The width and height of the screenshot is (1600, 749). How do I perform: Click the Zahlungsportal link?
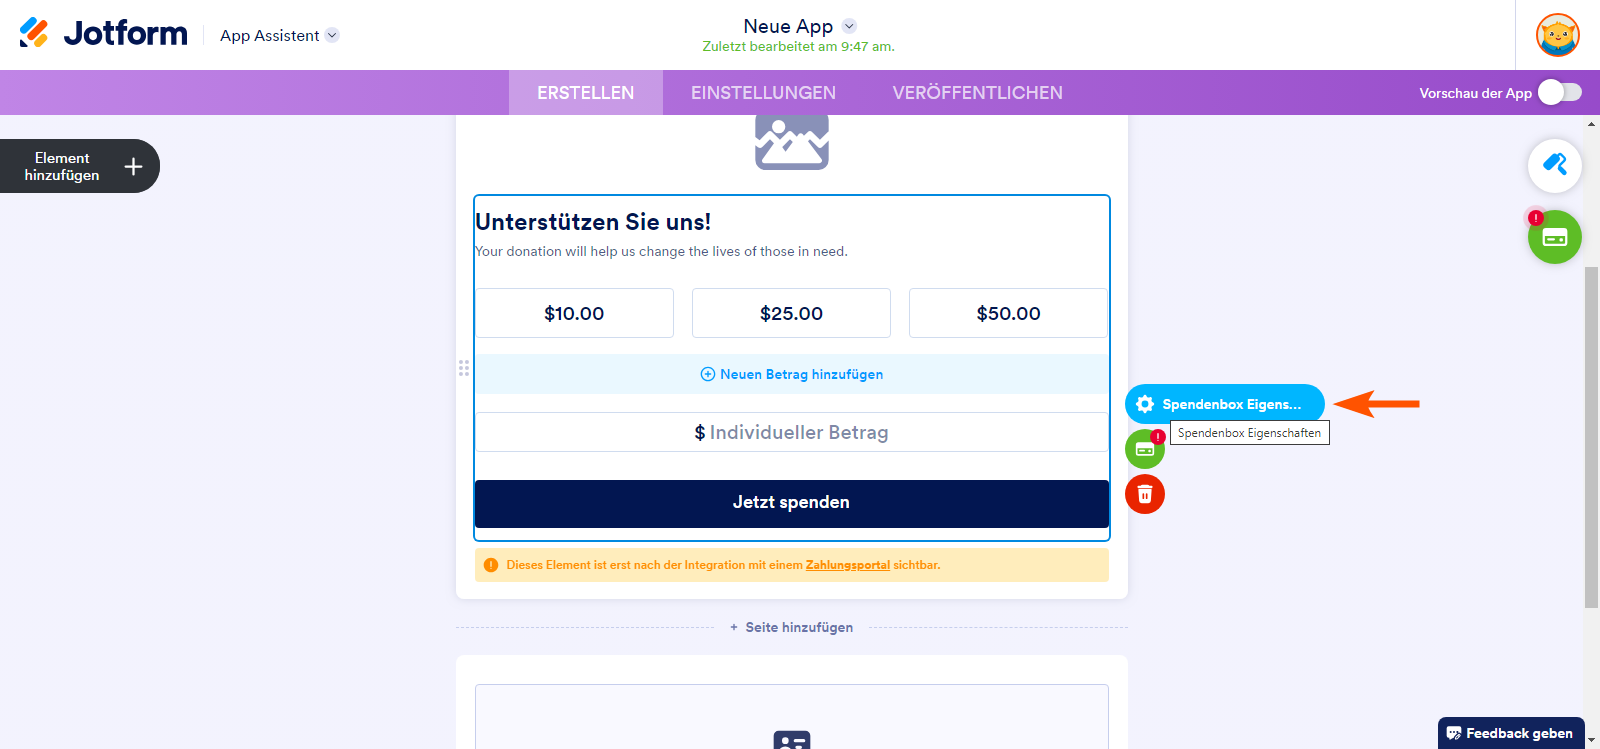[x=847, y=565]
